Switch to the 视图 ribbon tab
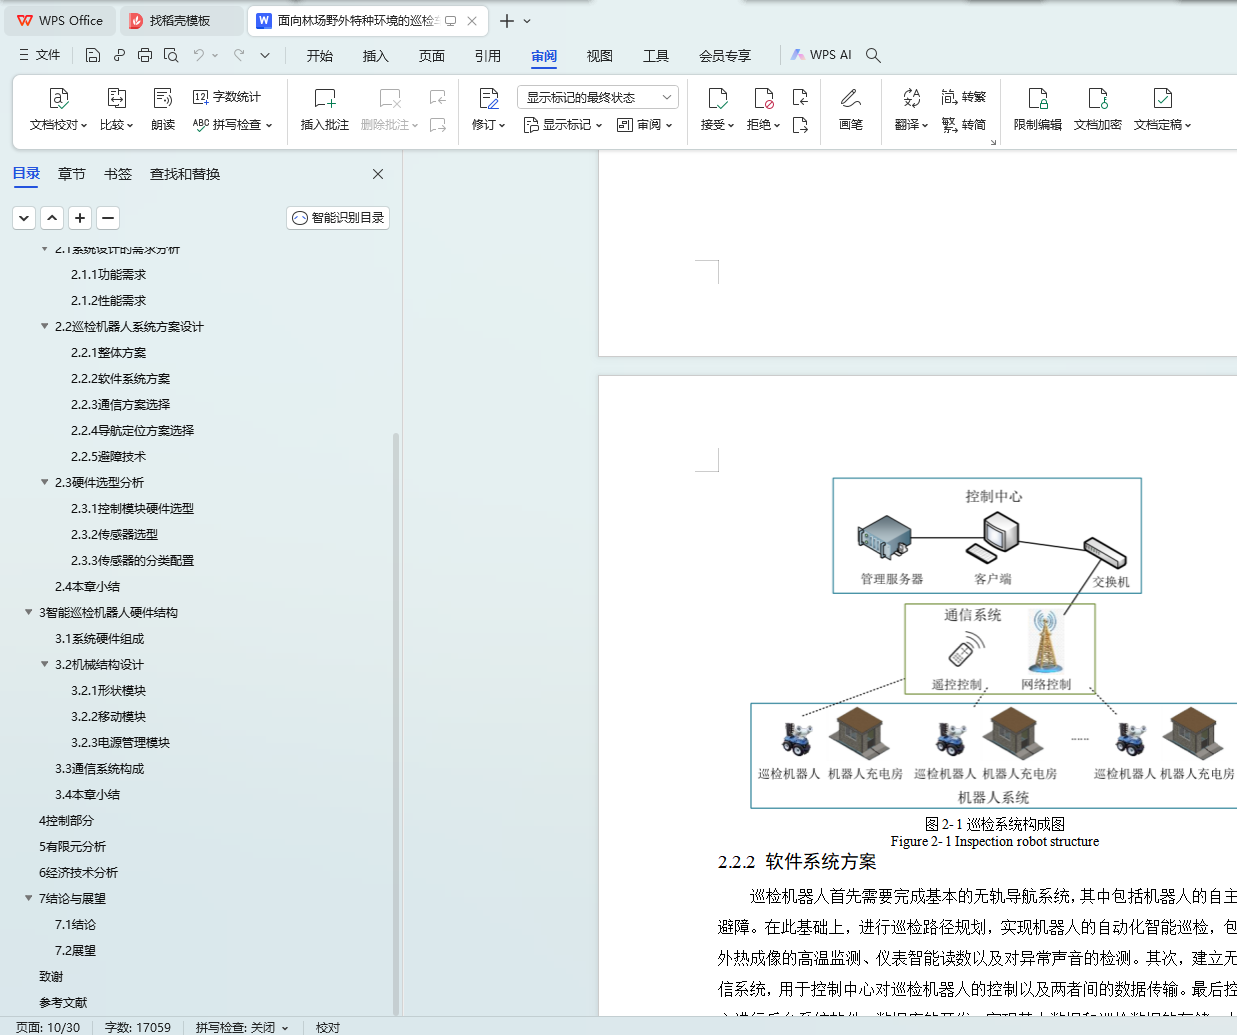The height and width of the screenshot is (1035, 1237). coord(600,56)
